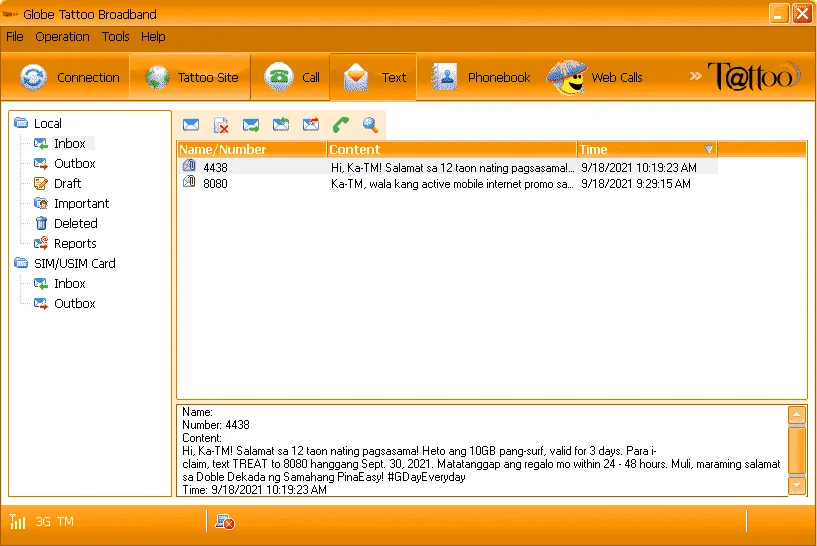
Task: Click the Reply message icon
Action: click(x=251, y=125)
